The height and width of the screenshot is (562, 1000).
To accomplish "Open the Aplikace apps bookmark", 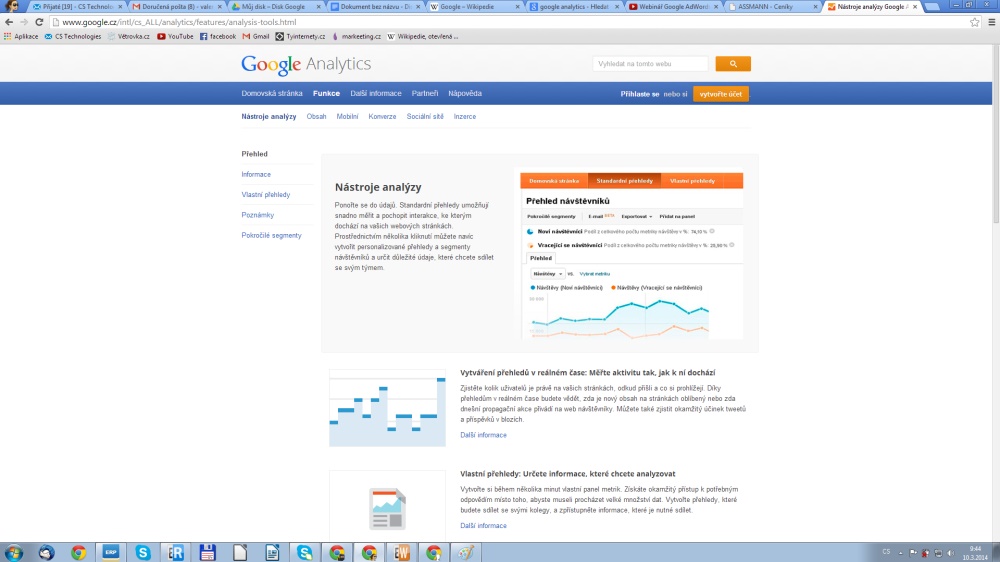I will point(21,36).
